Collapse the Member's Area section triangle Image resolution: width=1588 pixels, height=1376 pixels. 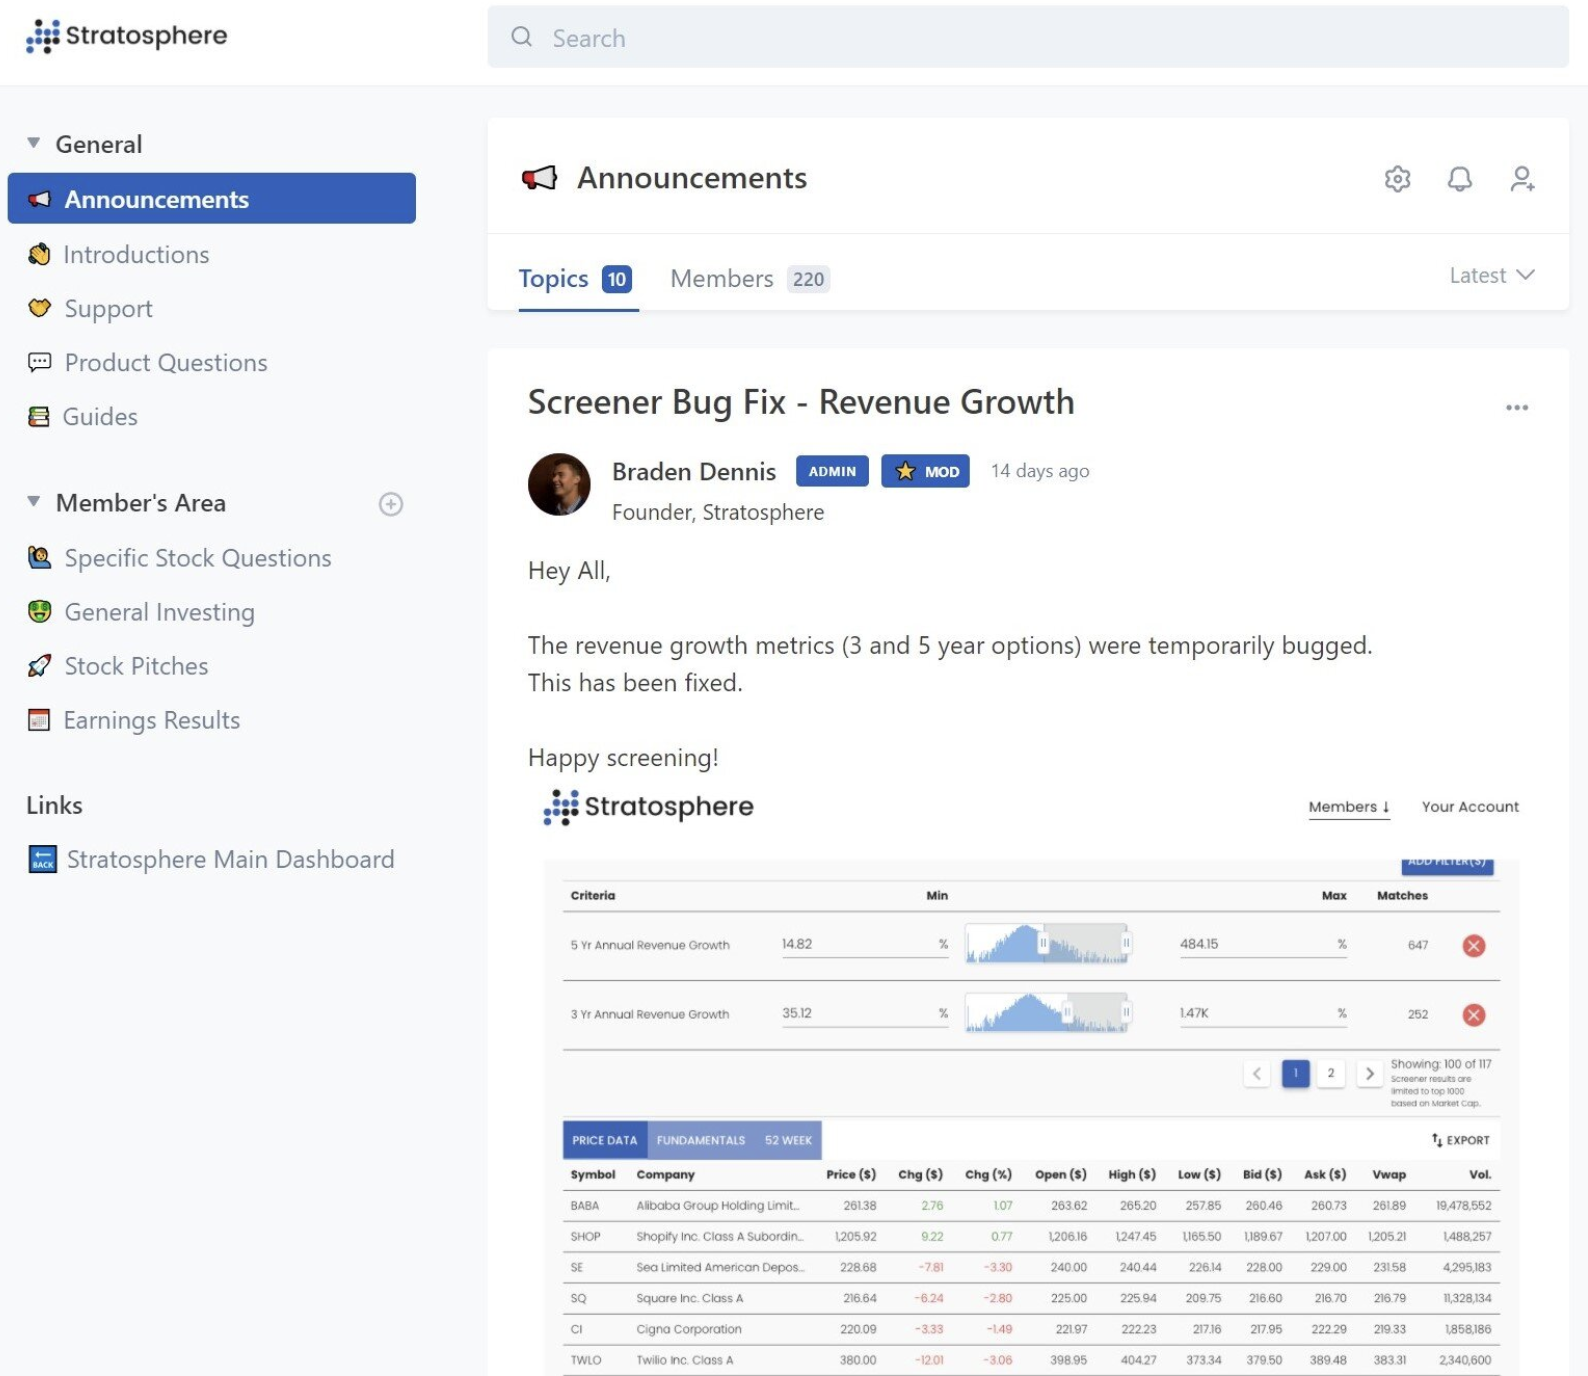[x=34, y=501]
